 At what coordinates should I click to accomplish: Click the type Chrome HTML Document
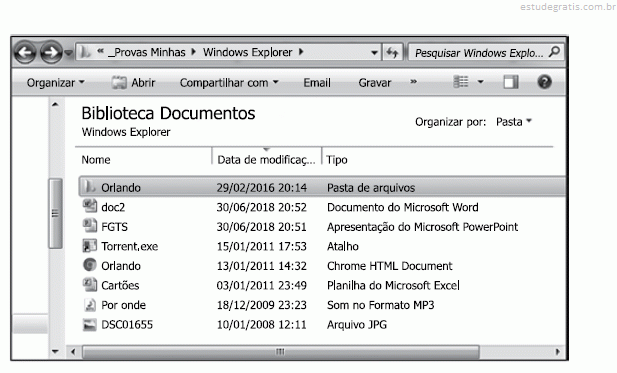(390, 266)
